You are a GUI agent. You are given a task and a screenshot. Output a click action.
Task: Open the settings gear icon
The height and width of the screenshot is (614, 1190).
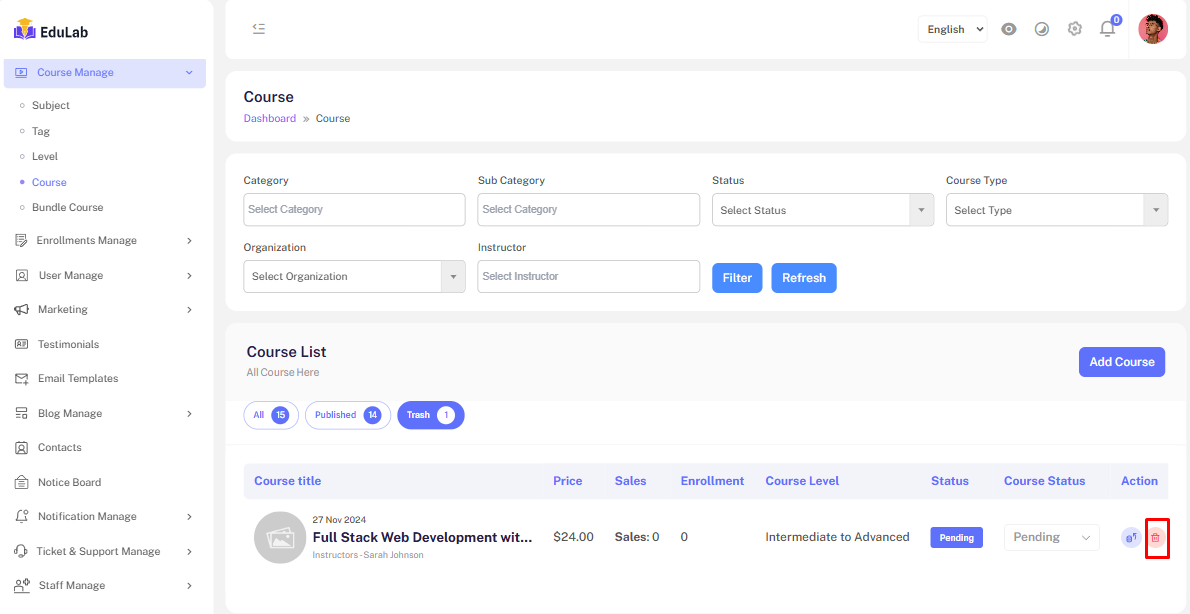coord(1075,29)
